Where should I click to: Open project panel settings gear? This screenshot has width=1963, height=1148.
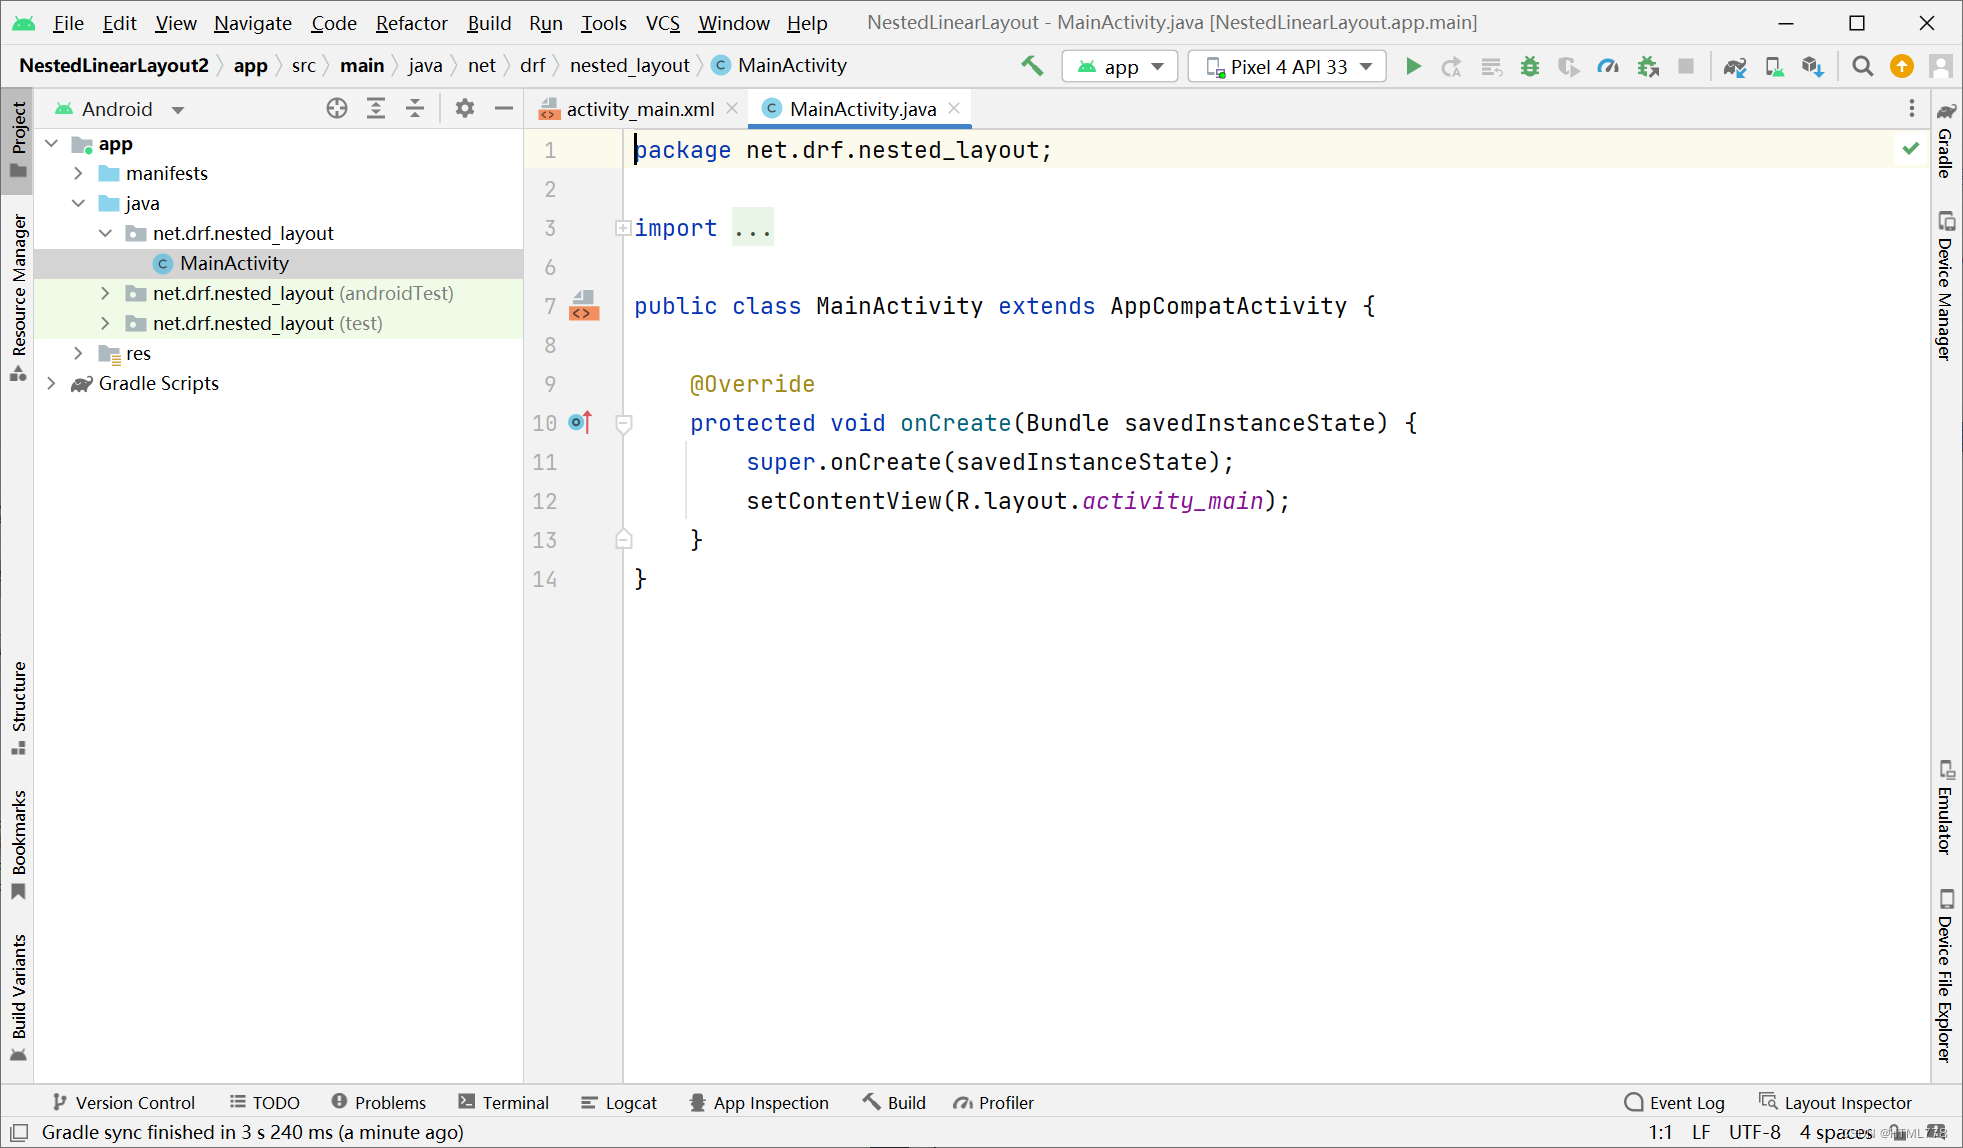[x=465, y=108]
